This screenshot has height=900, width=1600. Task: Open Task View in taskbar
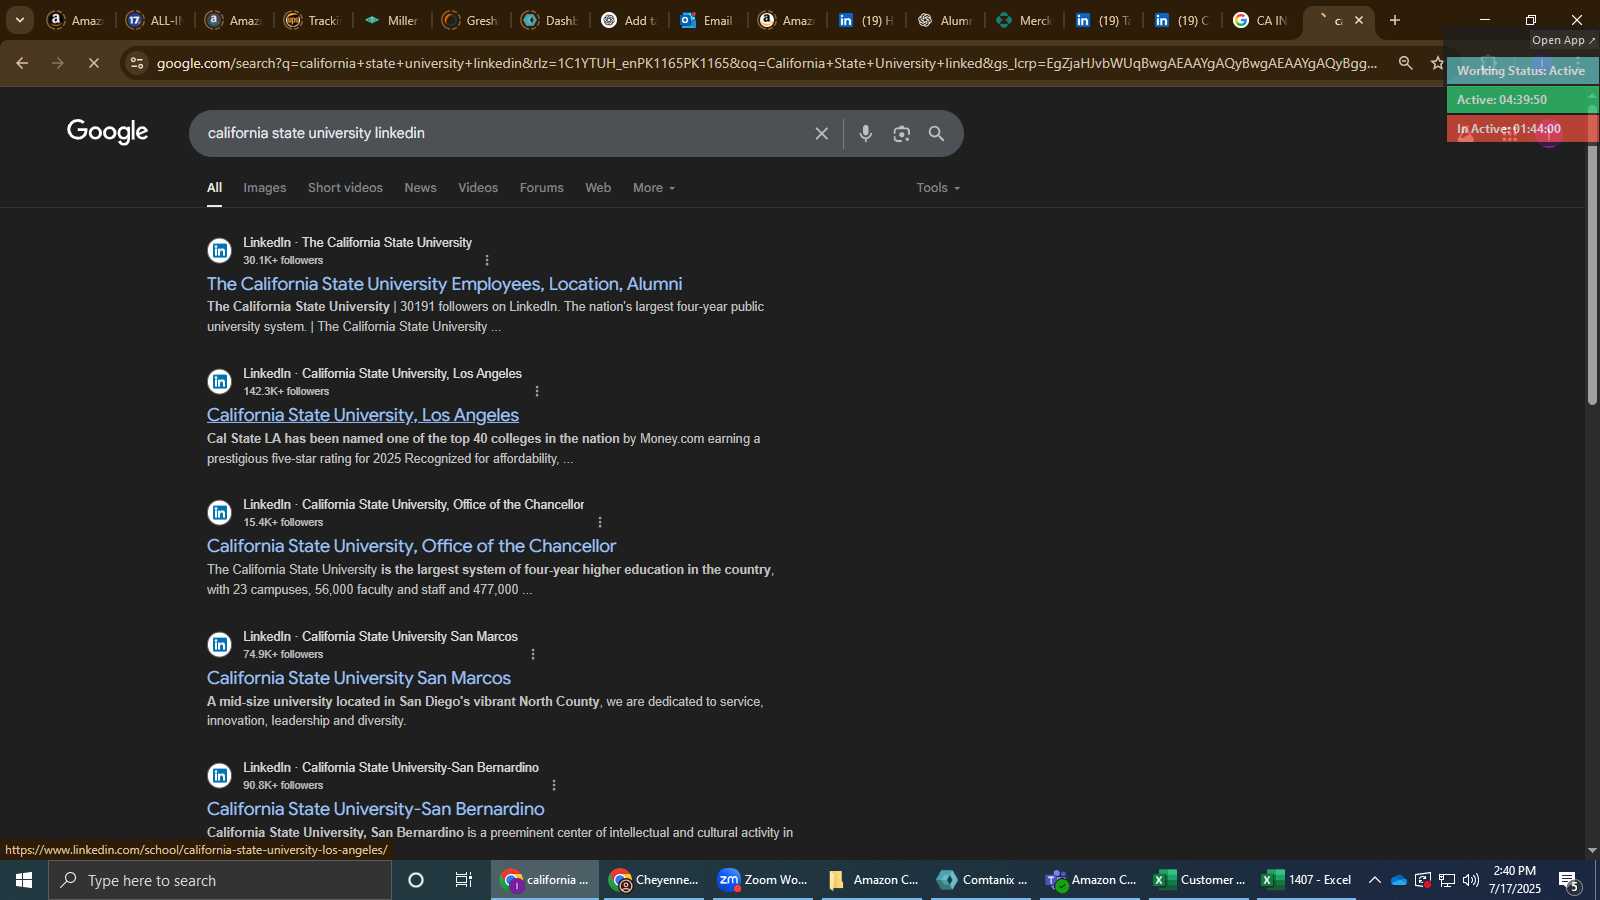click(464, 880)
